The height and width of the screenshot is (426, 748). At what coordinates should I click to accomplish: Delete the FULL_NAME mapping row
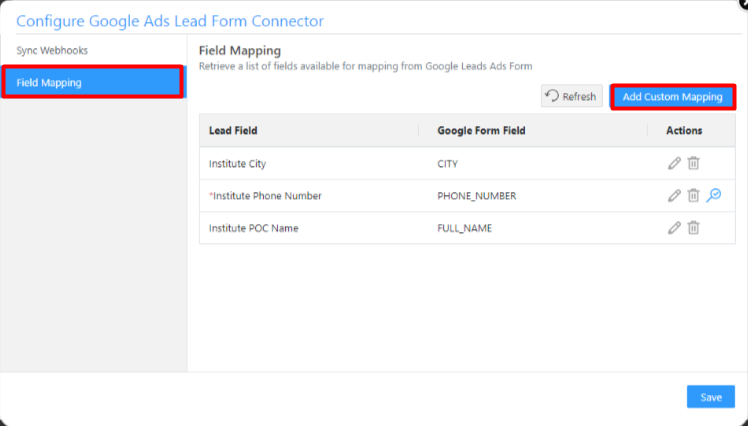coord(693,228)
